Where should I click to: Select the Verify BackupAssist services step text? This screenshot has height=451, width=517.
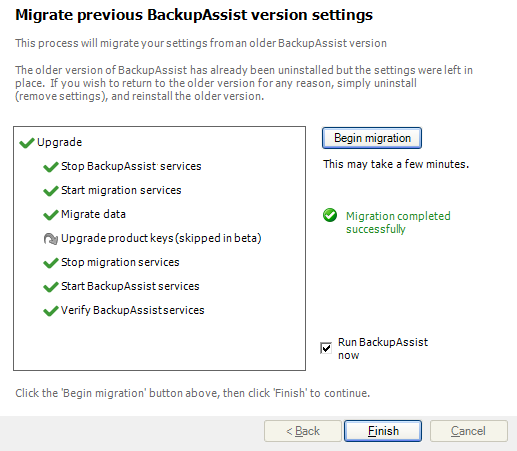(x=132, y=310)
